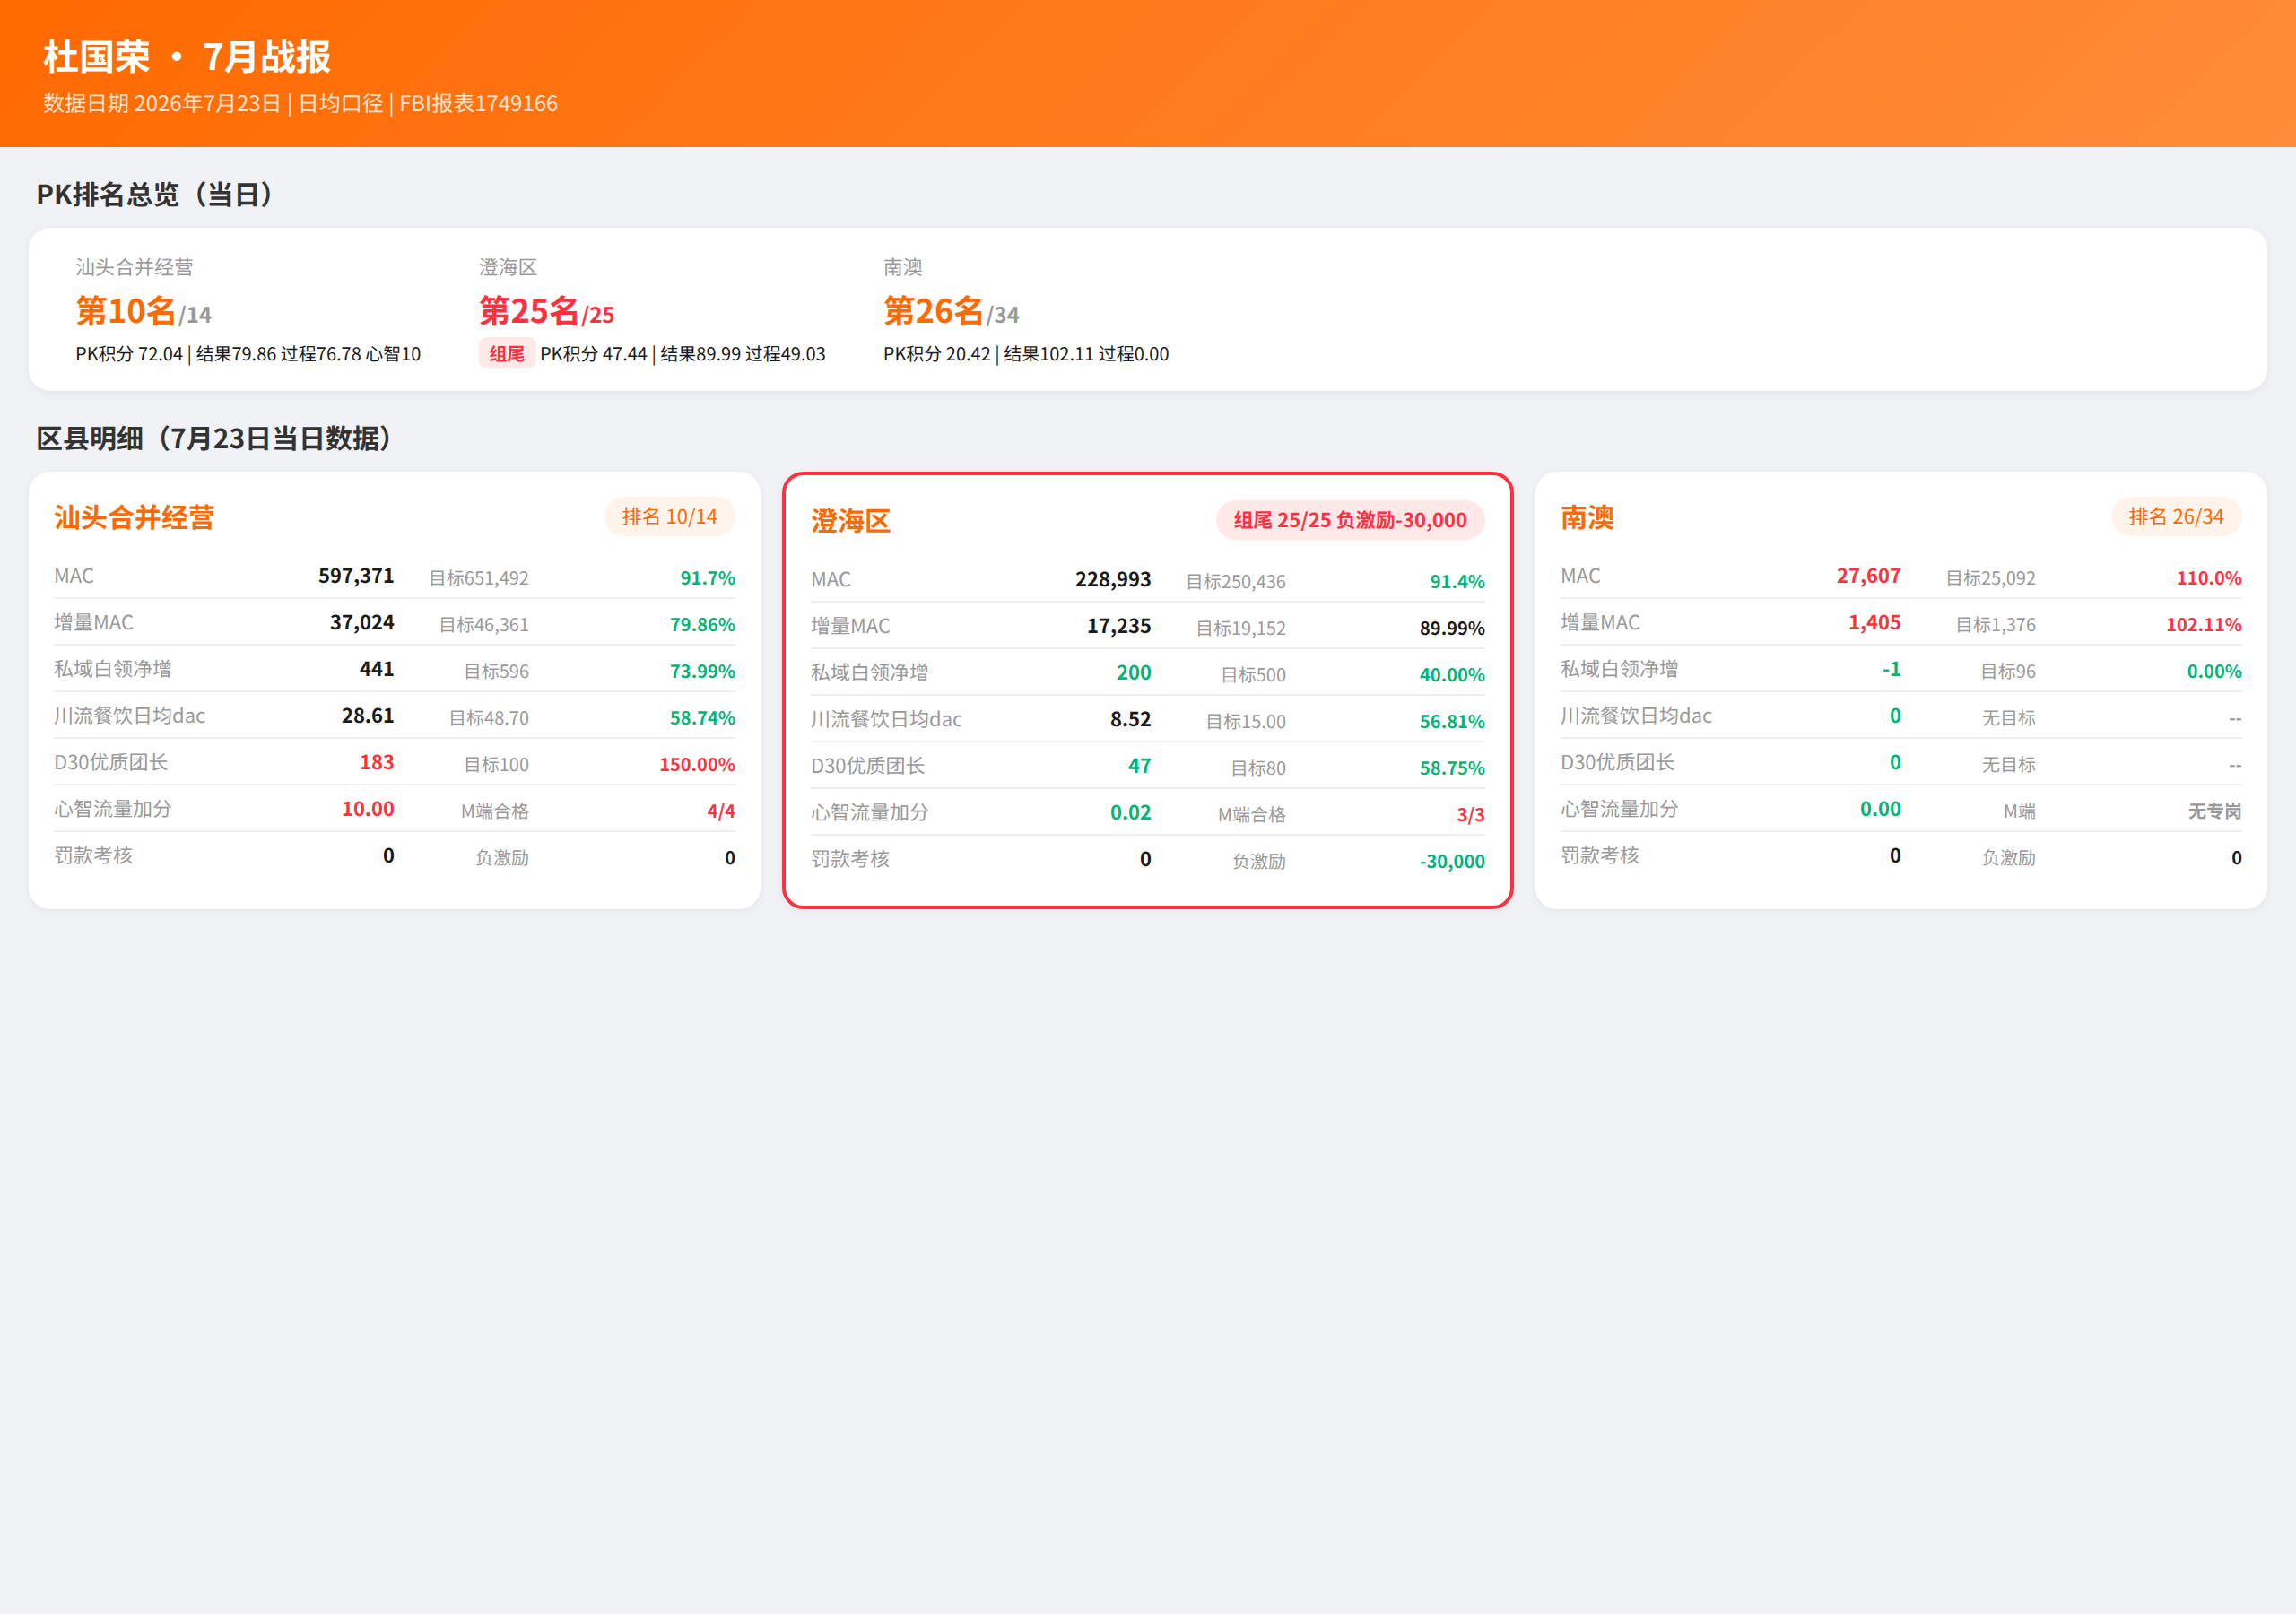
Task: Select 增量MAC value 37,024
Action: coord(362,623)
